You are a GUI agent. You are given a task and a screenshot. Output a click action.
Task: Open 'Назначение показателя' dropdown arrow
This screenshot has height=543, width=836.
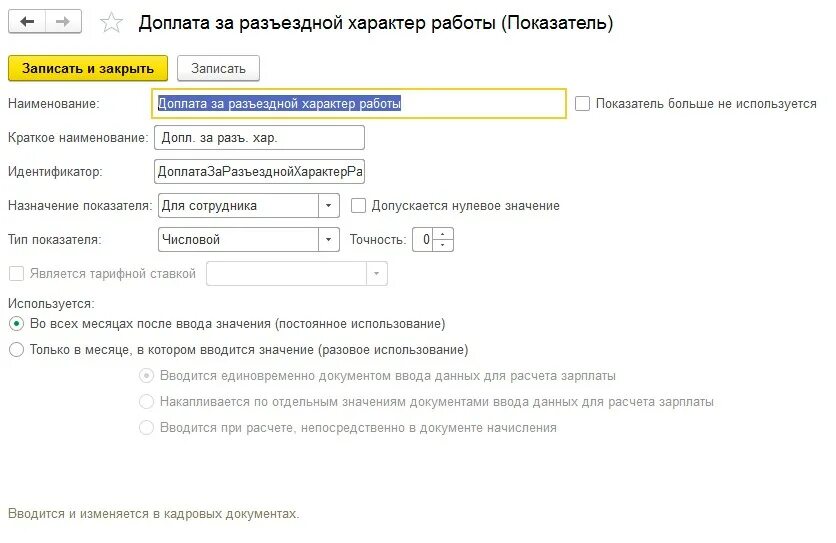[x=329, y=205]
